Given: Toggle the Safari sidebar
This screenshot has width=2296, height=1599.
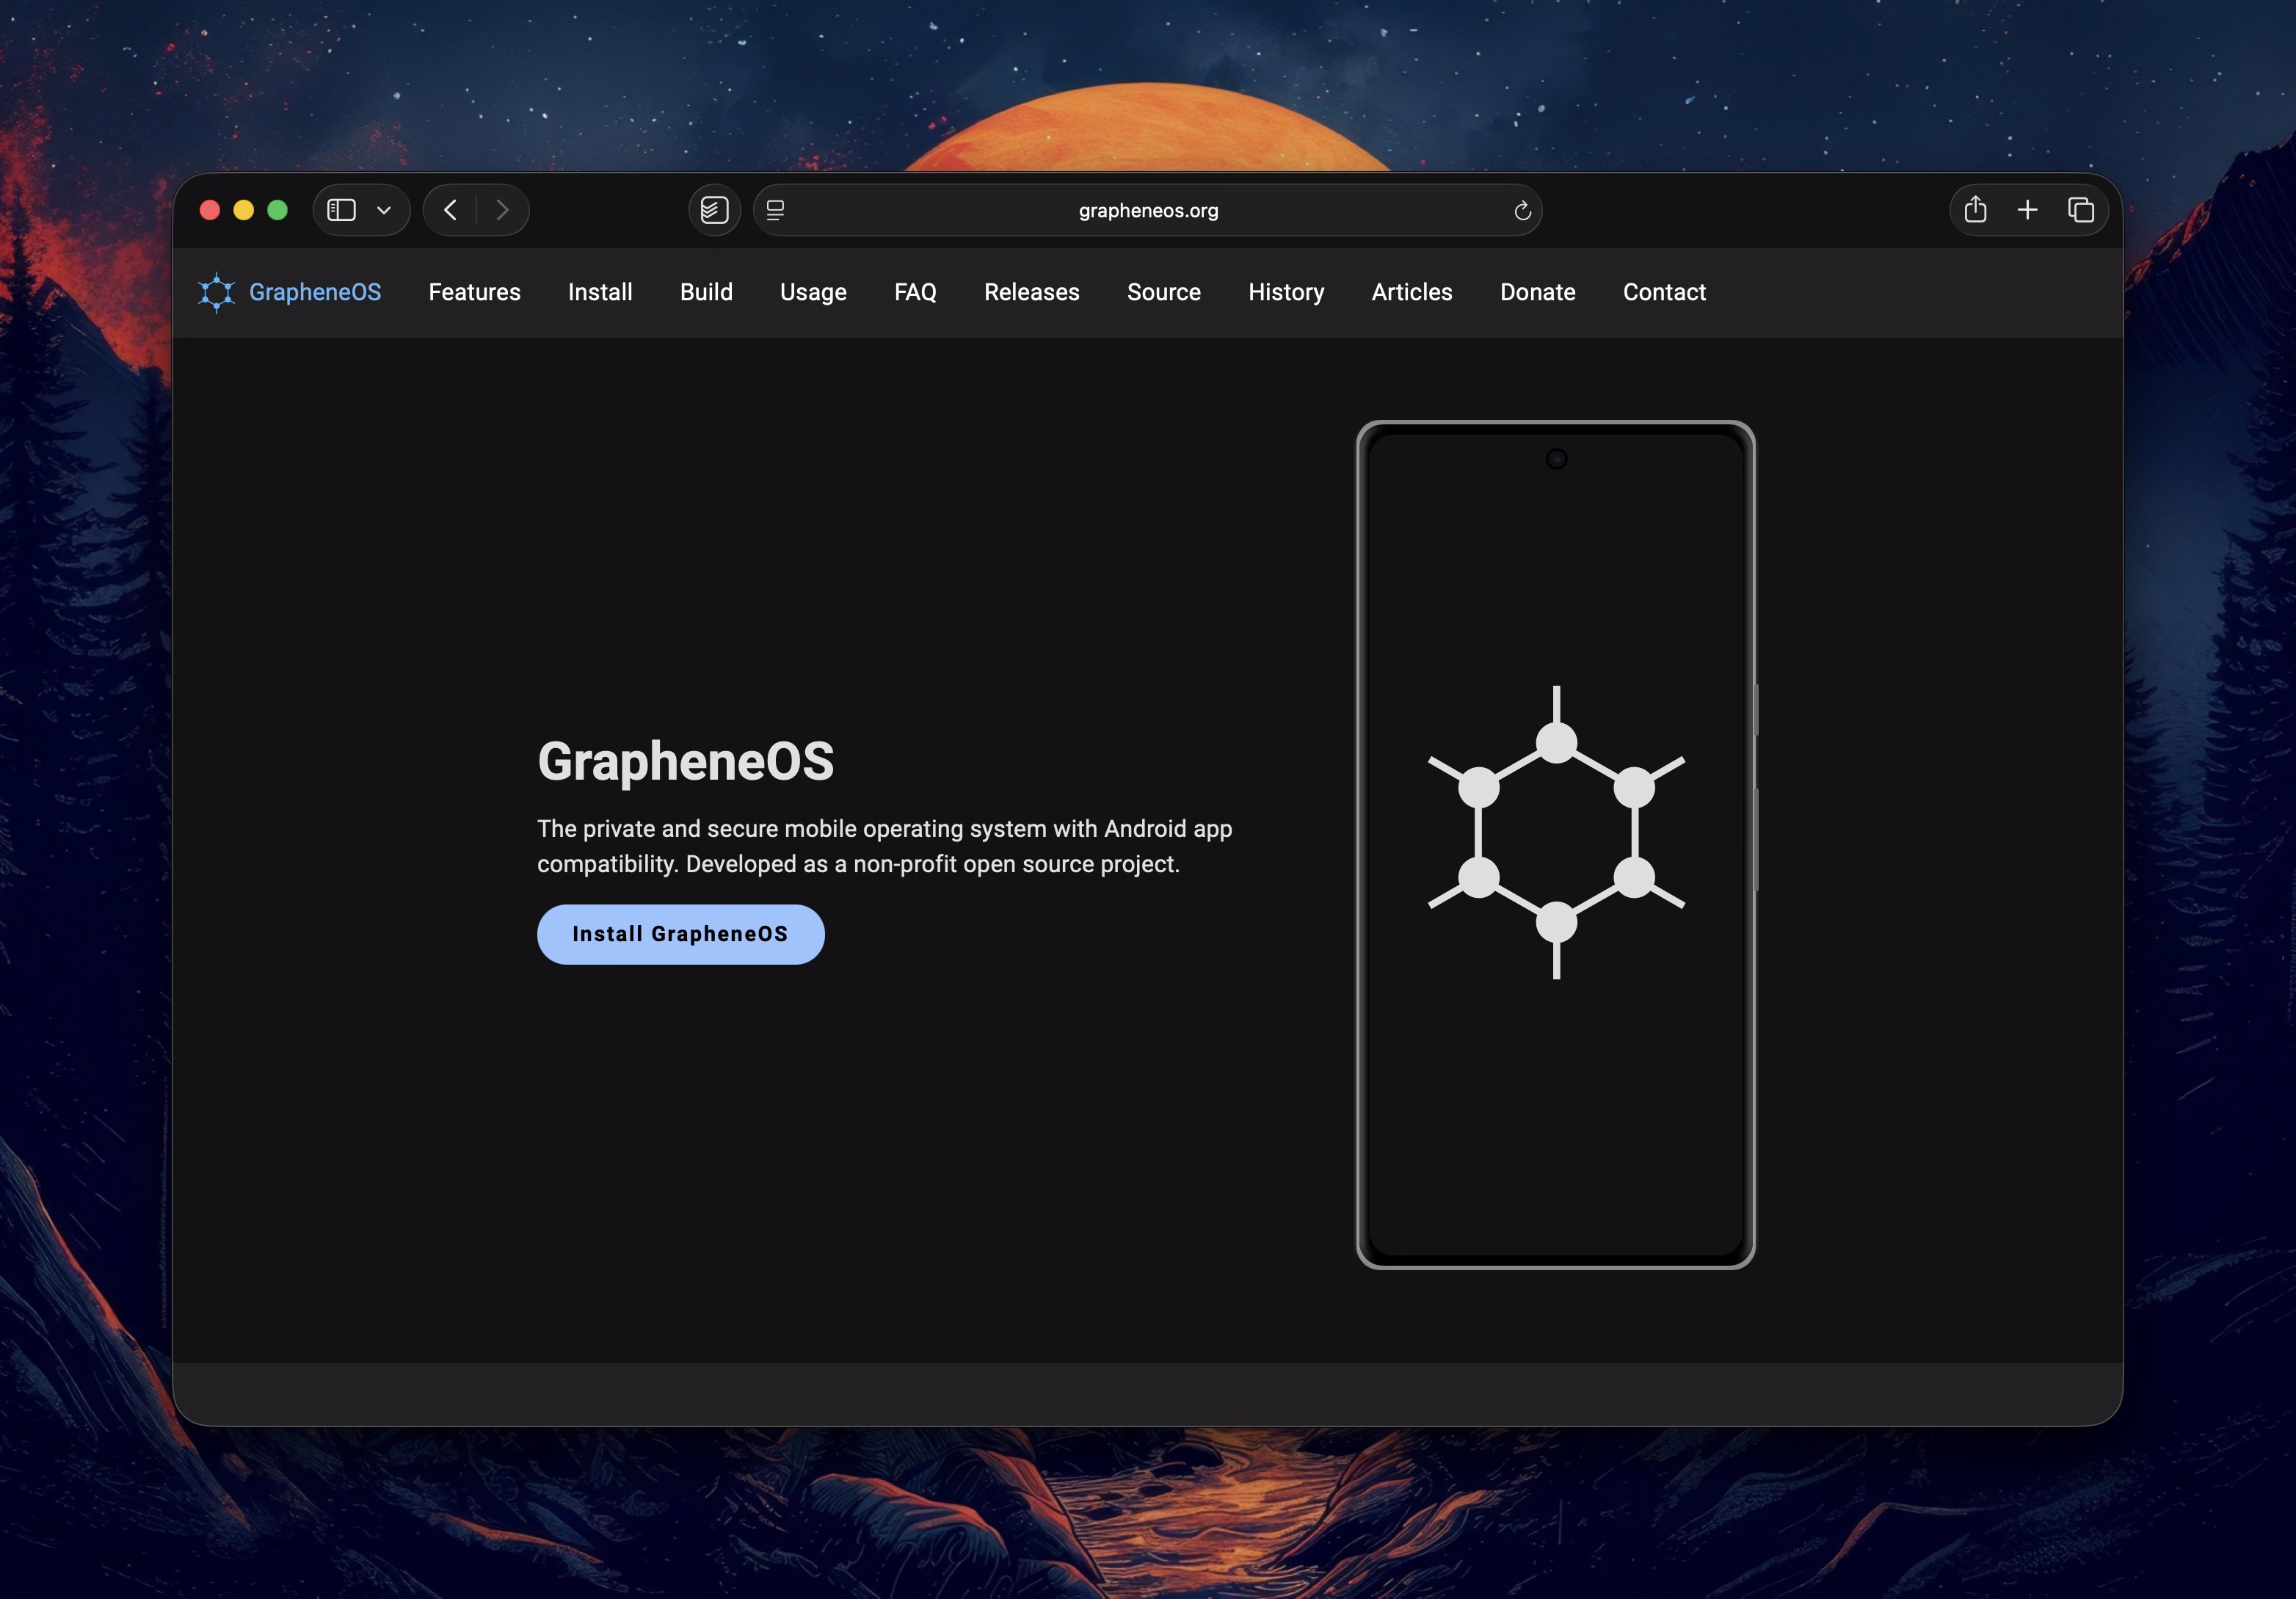Looking at the screenshot, I should (342, 210).
